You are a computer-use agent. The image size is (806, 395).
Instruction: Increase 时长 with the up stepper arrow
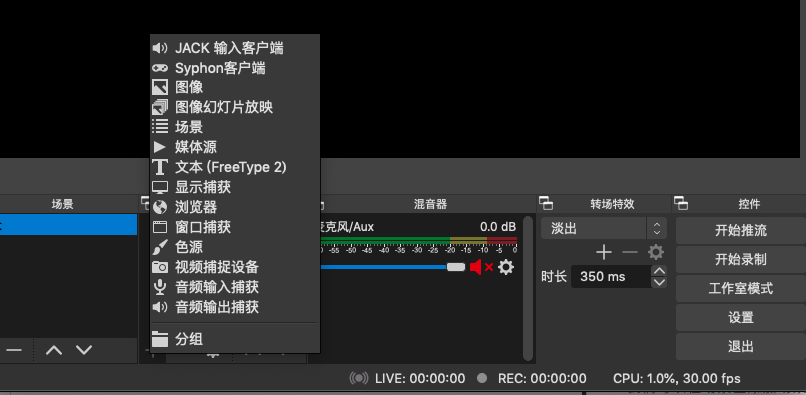[x=659, y=271]
